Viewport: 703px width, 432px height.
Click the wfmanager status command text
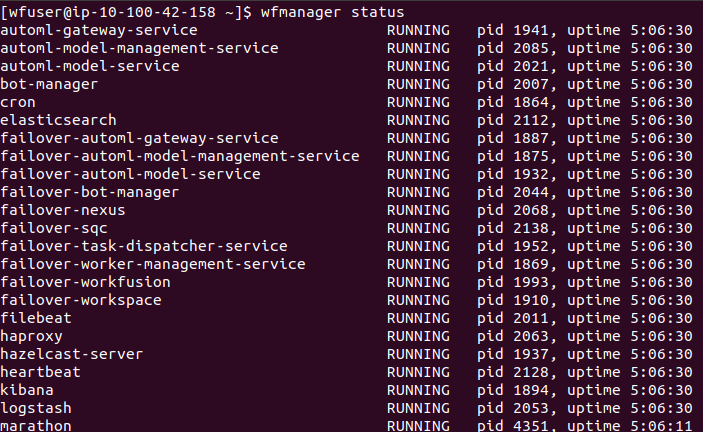332,12
